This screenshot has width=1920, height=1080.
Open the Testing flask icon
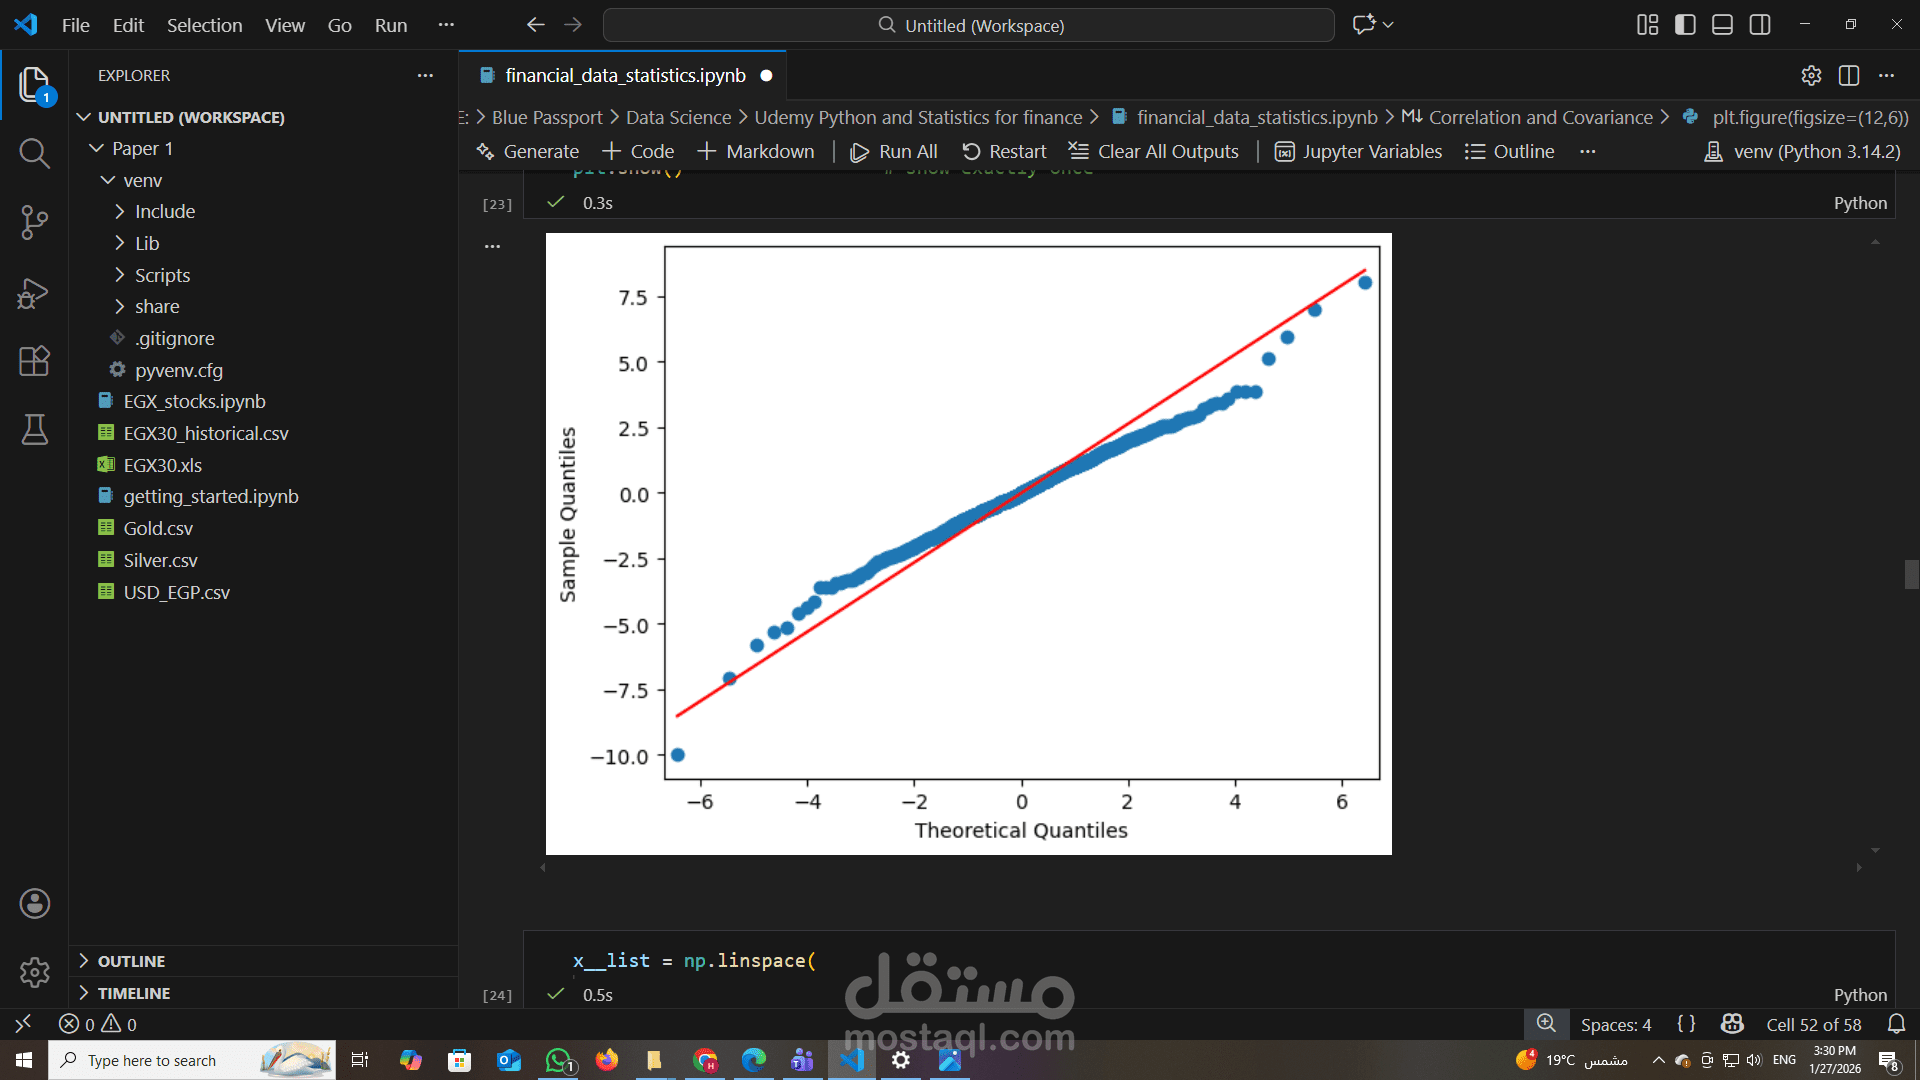pyautogui.click(x=34, y=430)
